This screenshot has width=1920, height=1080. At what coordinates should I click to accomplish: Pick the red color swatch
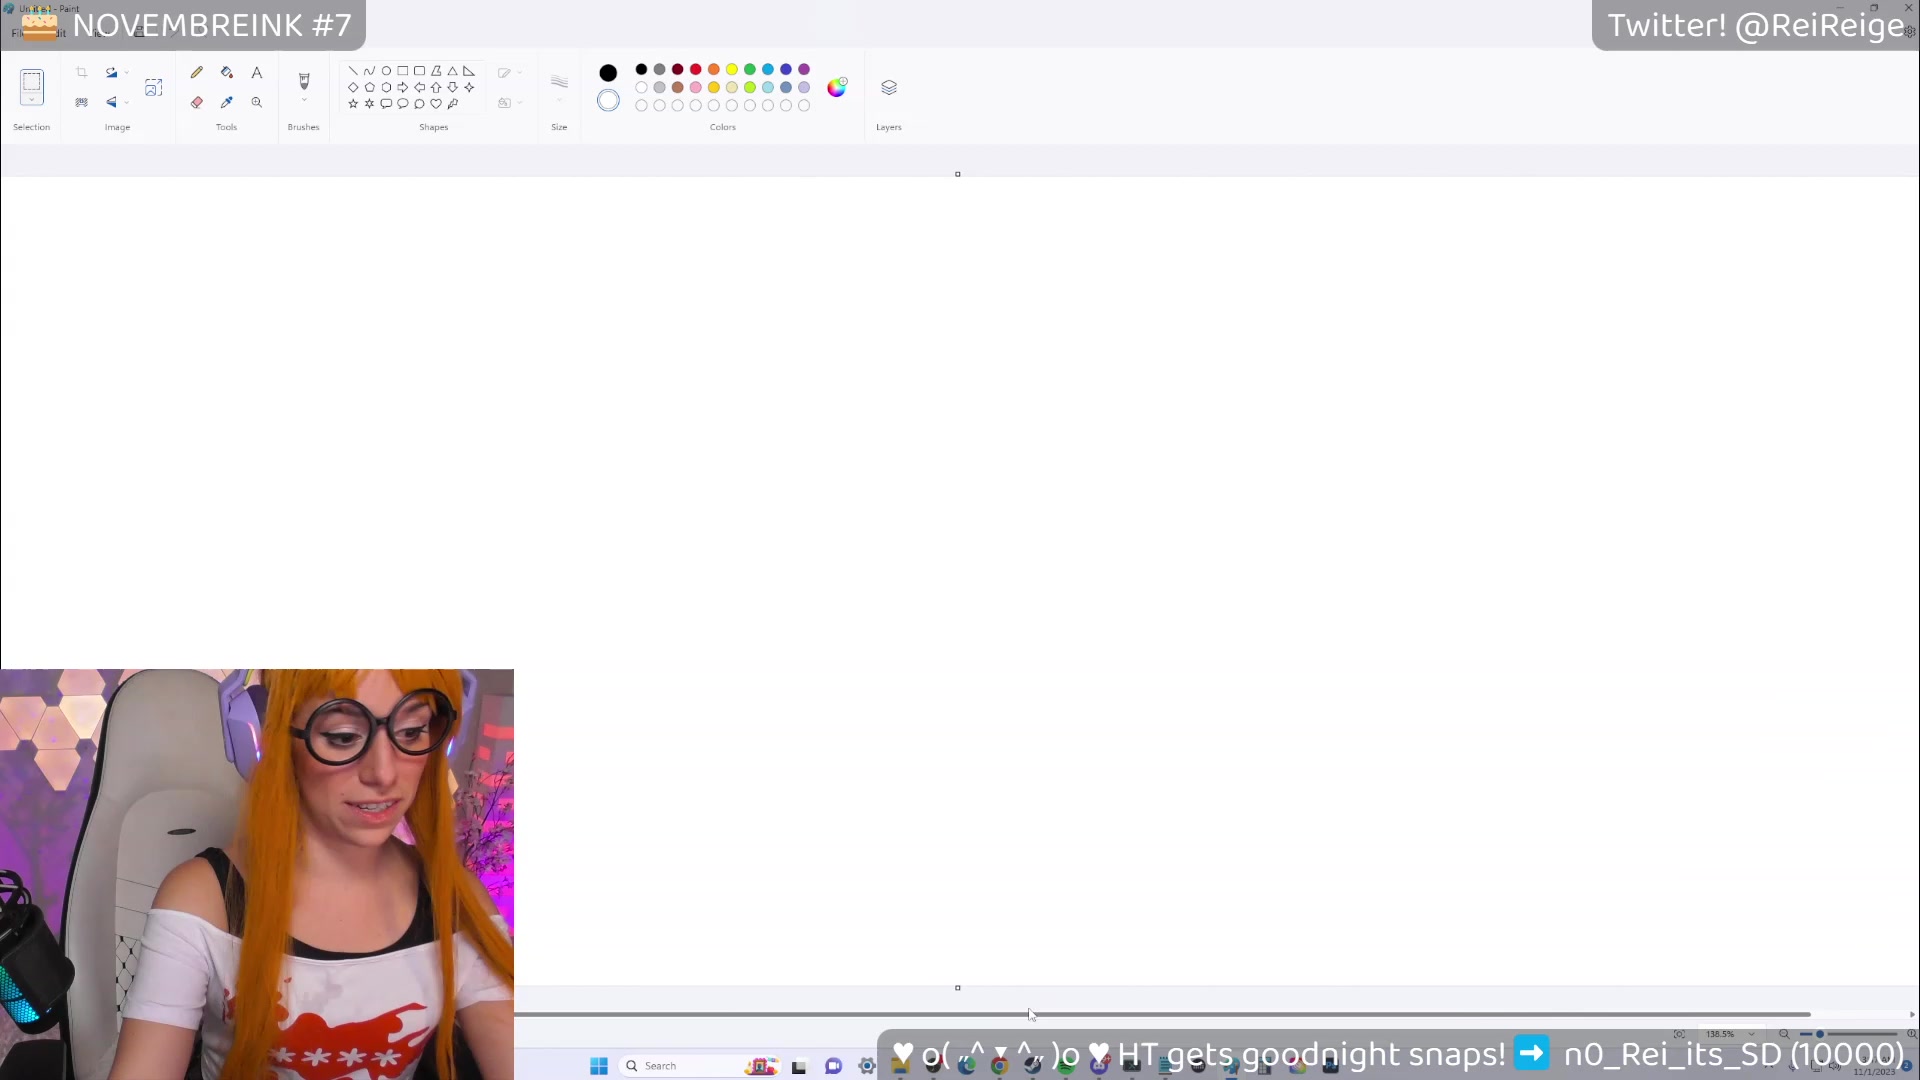[x=696, y=70]
